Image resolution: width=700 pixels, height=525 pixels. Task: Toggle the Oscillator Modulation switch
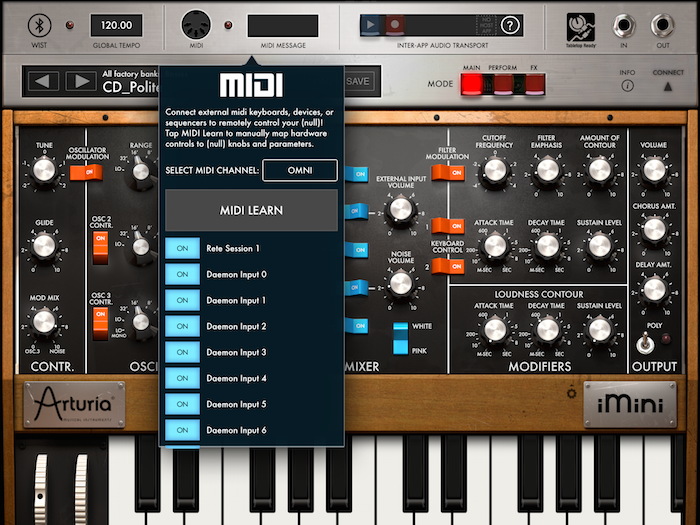[x=87, y=172]
